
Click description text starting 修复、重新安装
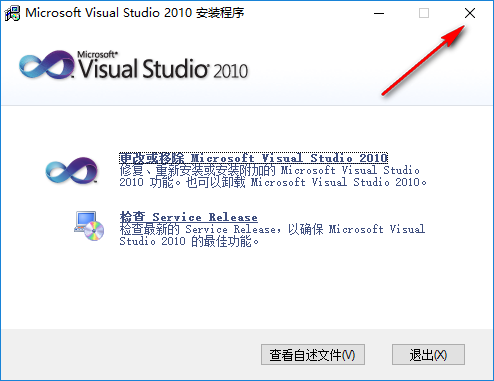(x=273, y=176)
